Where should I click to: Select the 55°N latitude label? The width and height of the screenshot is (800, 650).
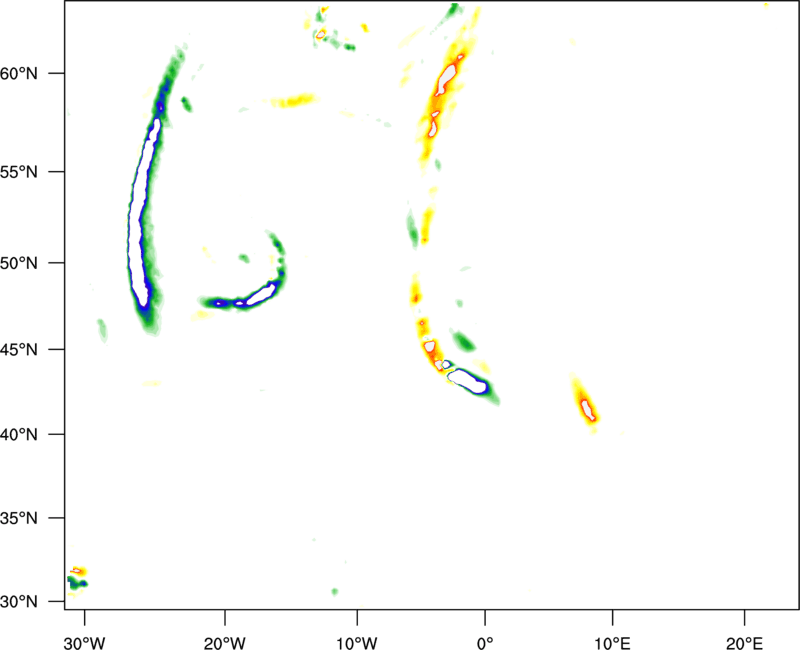coord(19,172)
